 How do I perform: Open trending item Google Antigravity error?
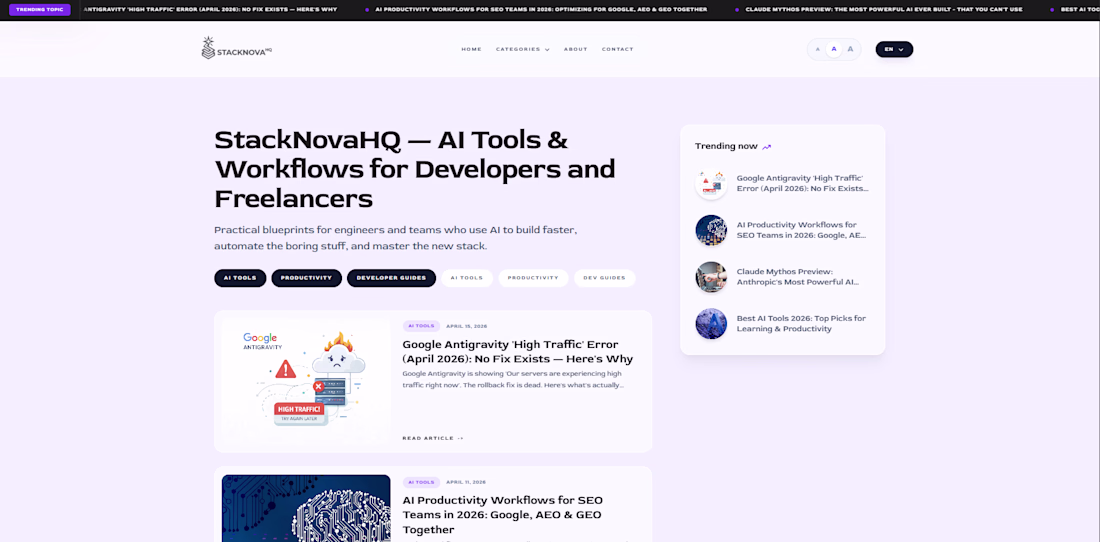(x=803, y=183)
